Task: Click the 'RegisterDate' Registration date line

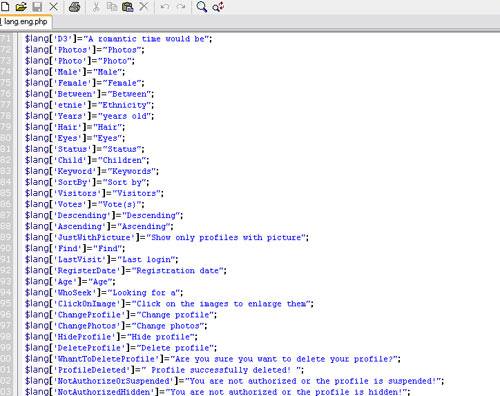Action: coord(126,270)
